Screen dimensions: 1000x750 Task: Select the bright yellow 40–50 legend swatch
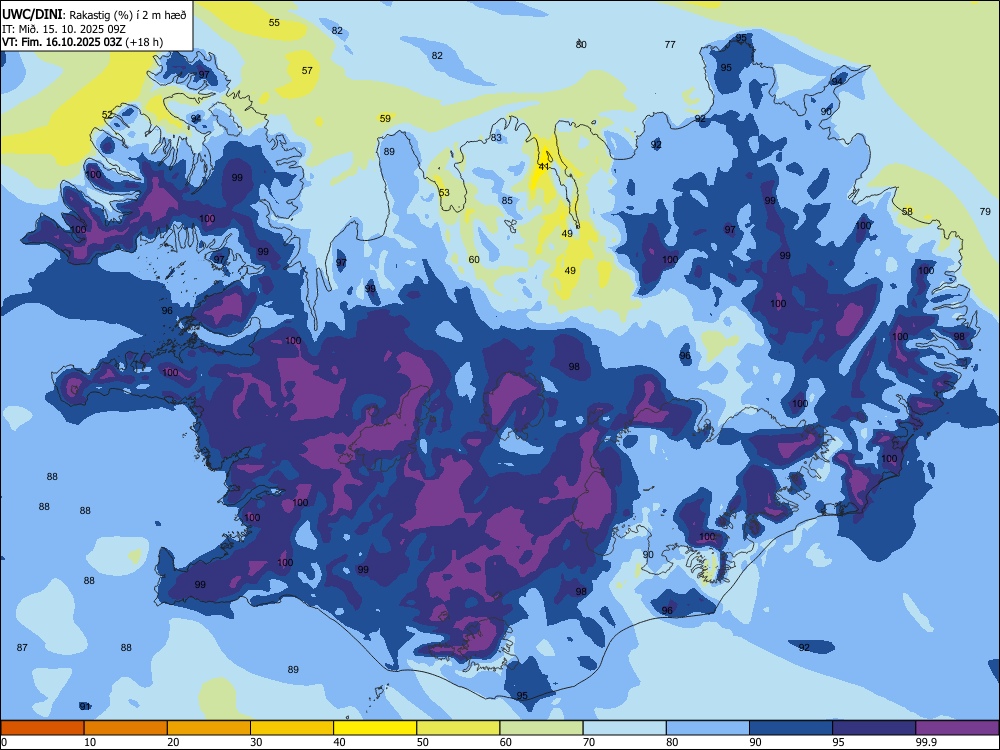tap(375, 728)
